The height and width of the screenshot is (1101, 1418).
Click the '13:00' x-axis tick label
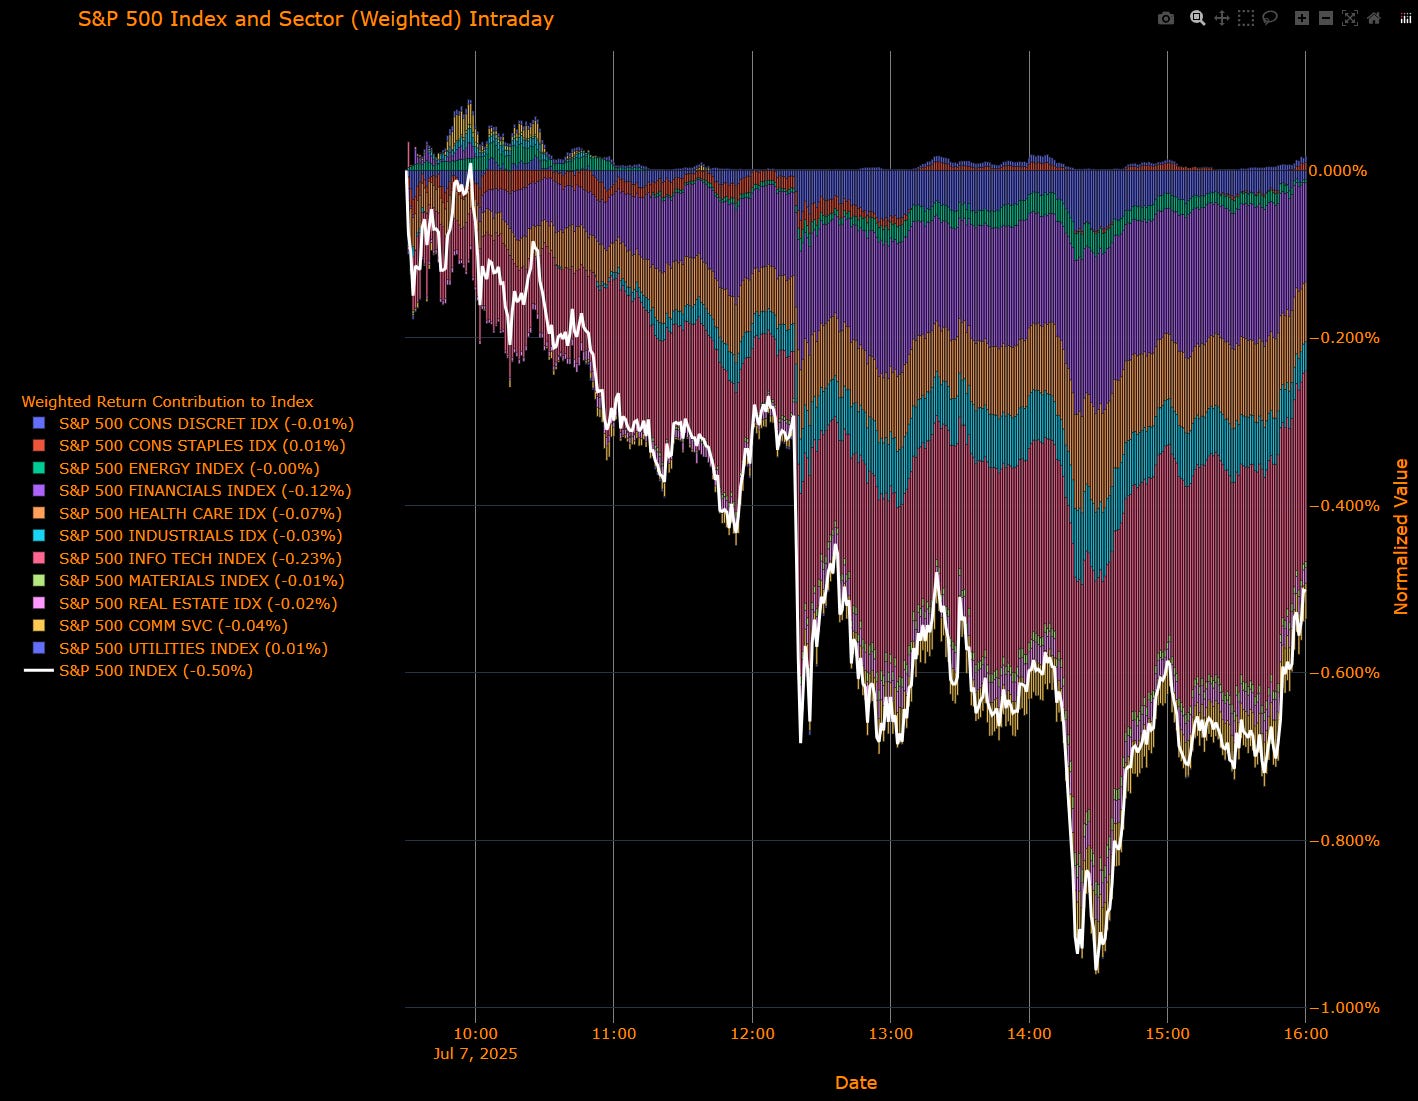coord(891,1033)
